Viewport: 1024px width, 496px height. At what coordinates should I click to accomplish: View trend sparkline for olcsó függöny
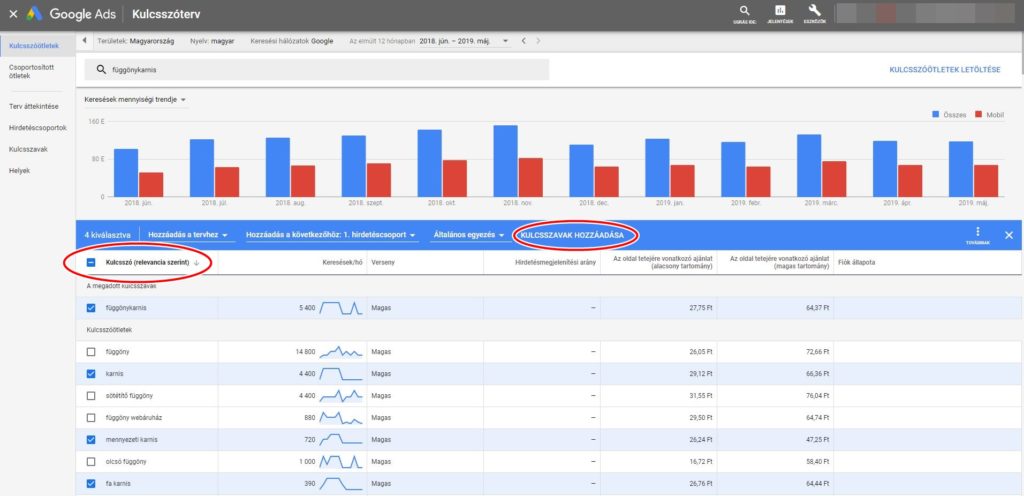pos(340,461)
